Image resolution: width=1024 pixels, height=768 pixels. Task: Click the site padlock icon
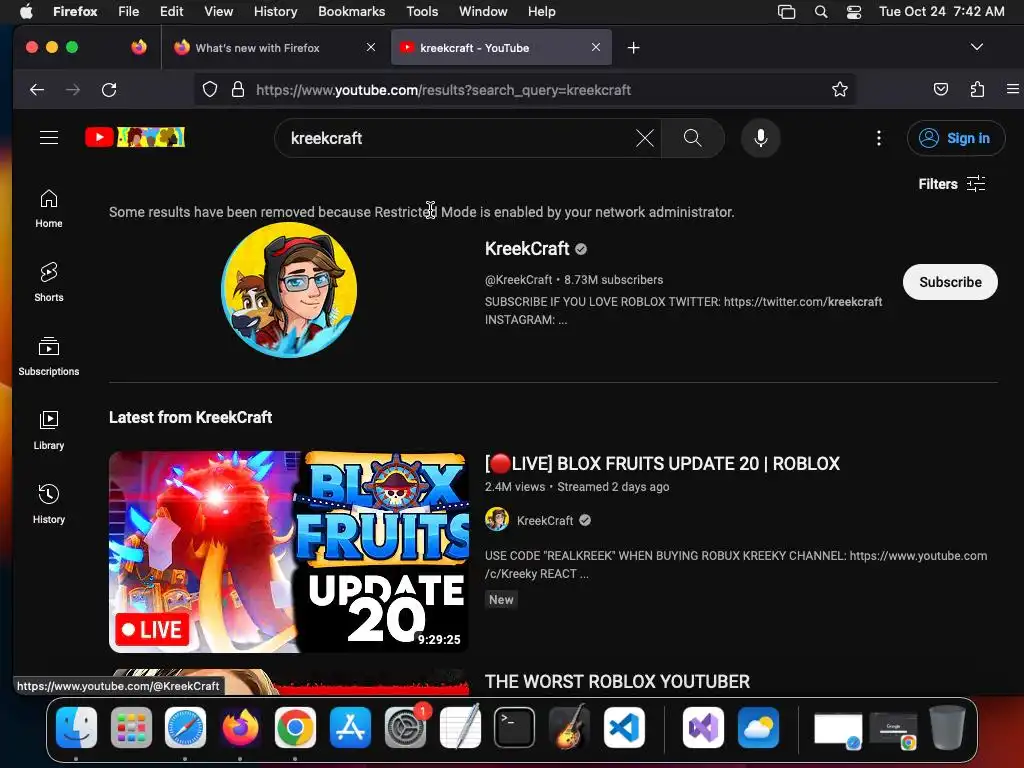coord(238,89)
